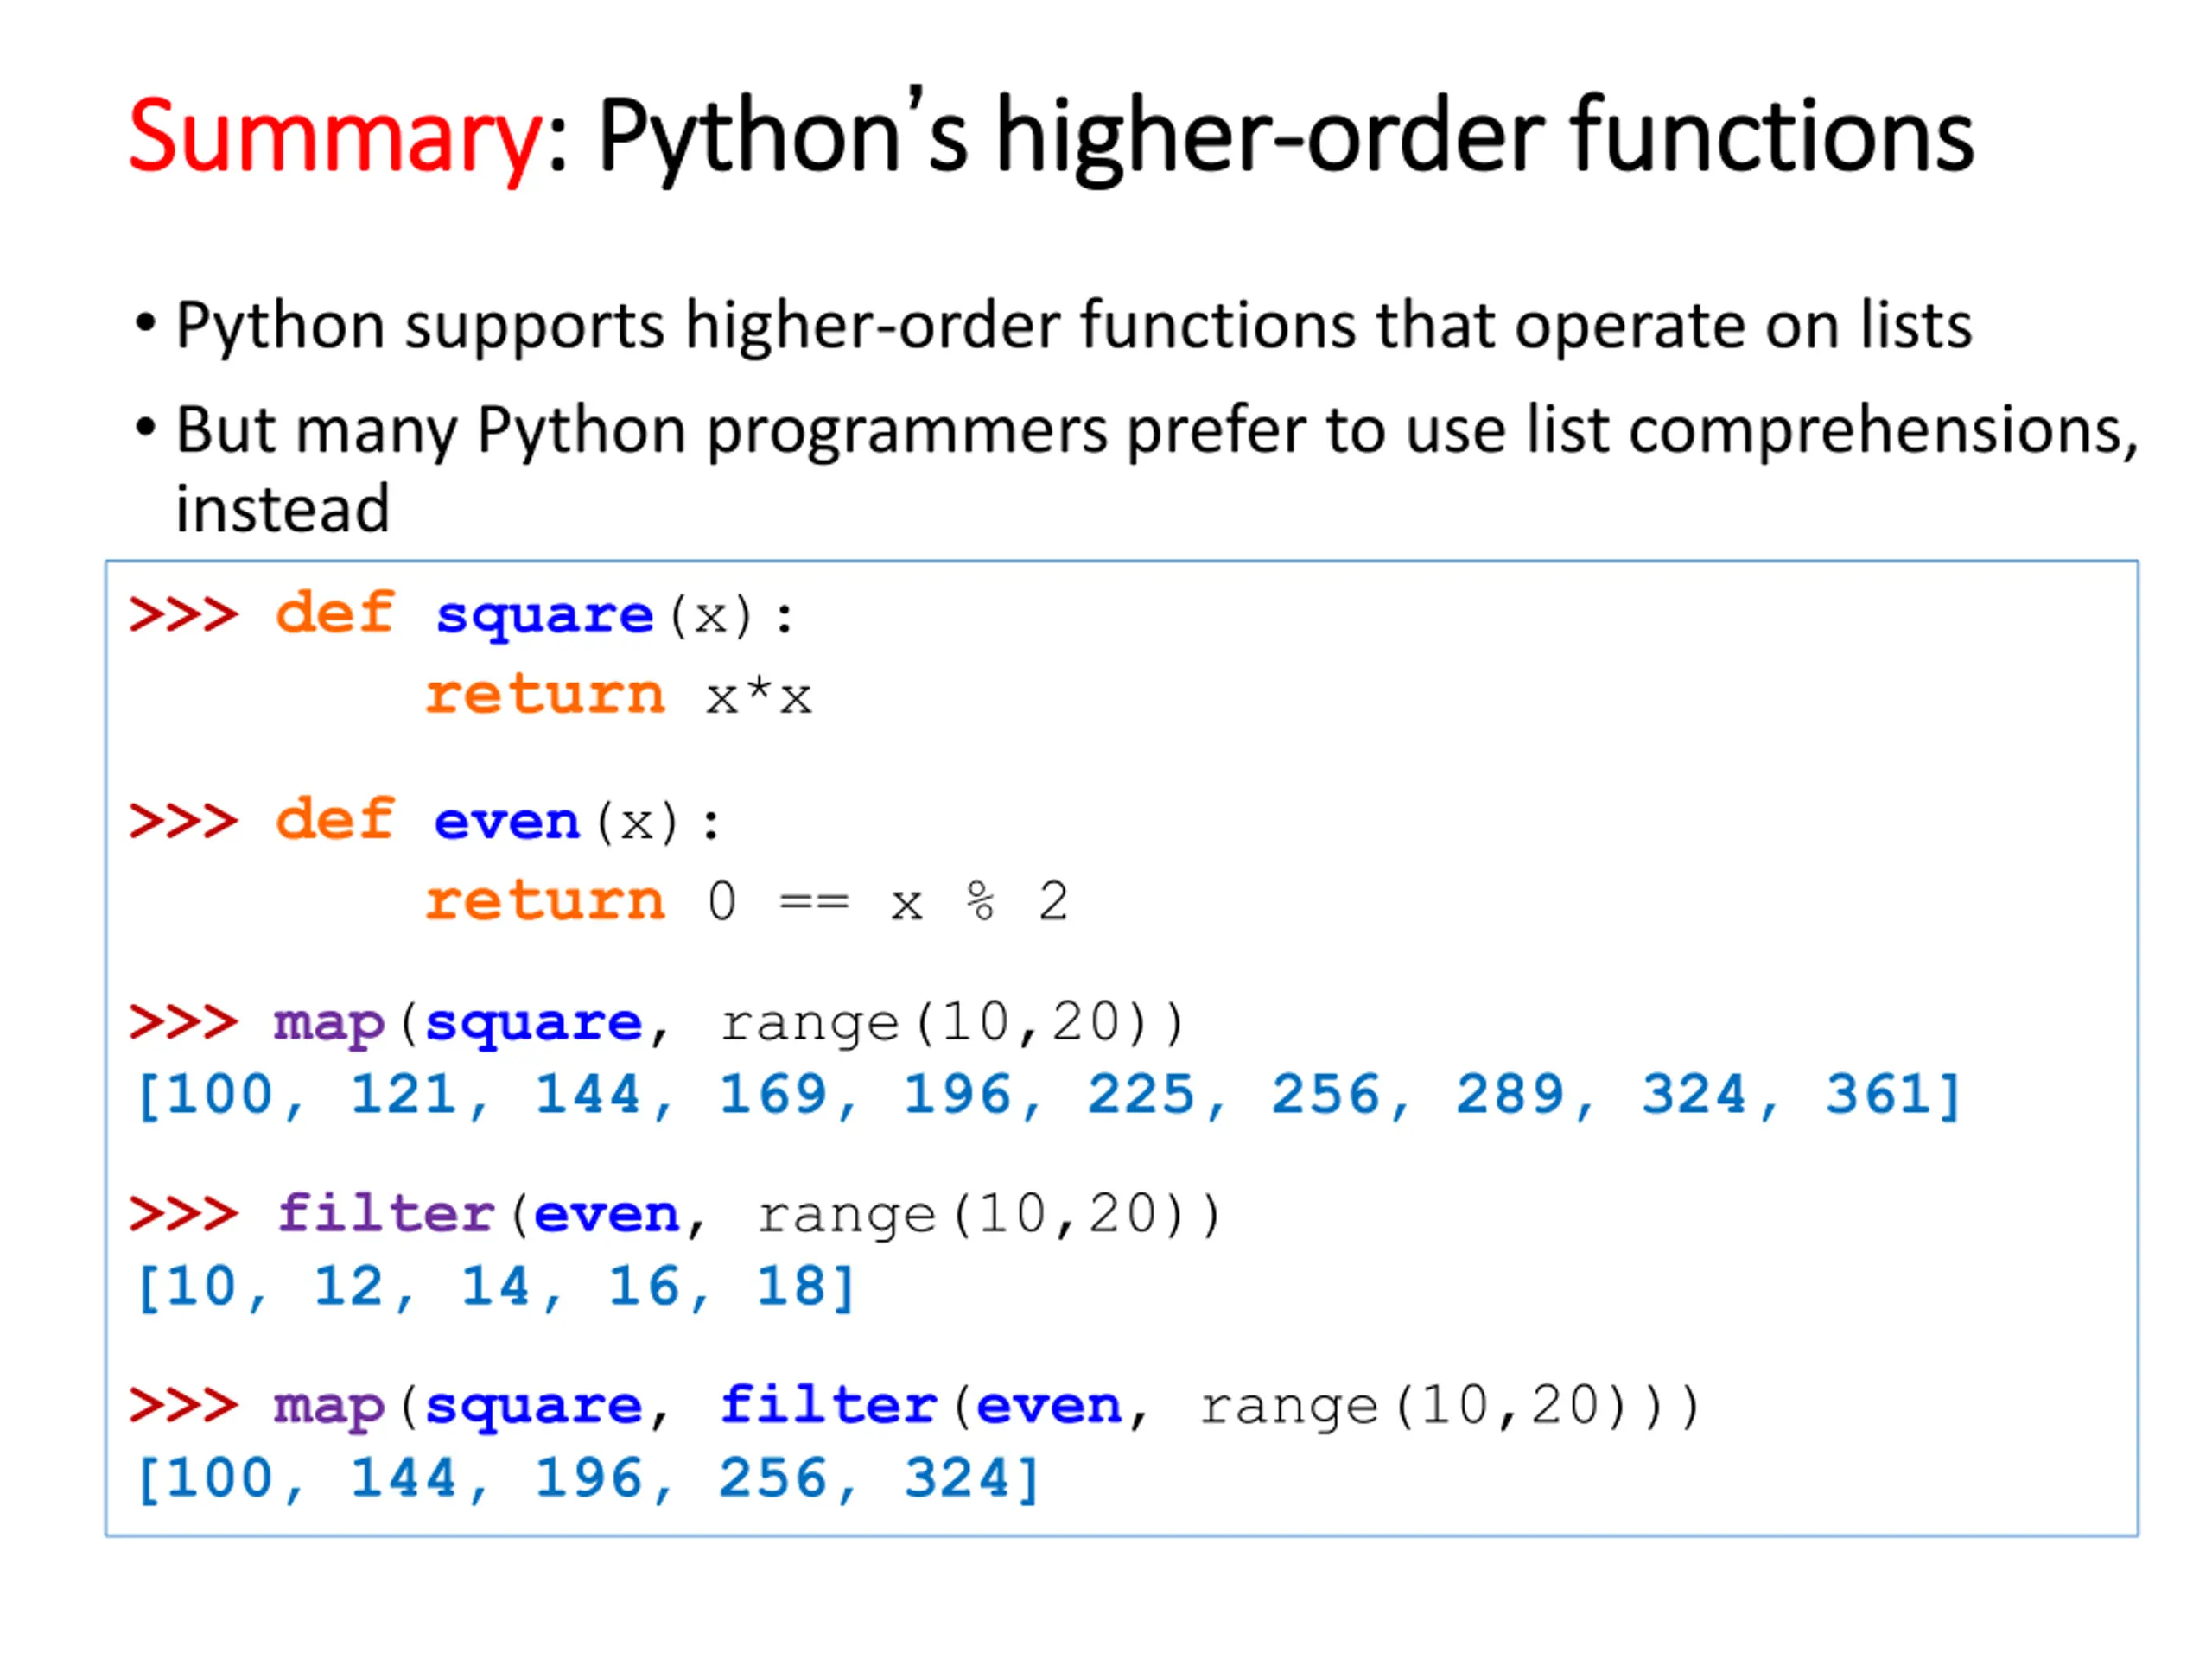The width and height of the screenshot is (2212, 1659).
Task: Click the code line "return 0 == x % 2"
Action: click(x=747, y=902)
